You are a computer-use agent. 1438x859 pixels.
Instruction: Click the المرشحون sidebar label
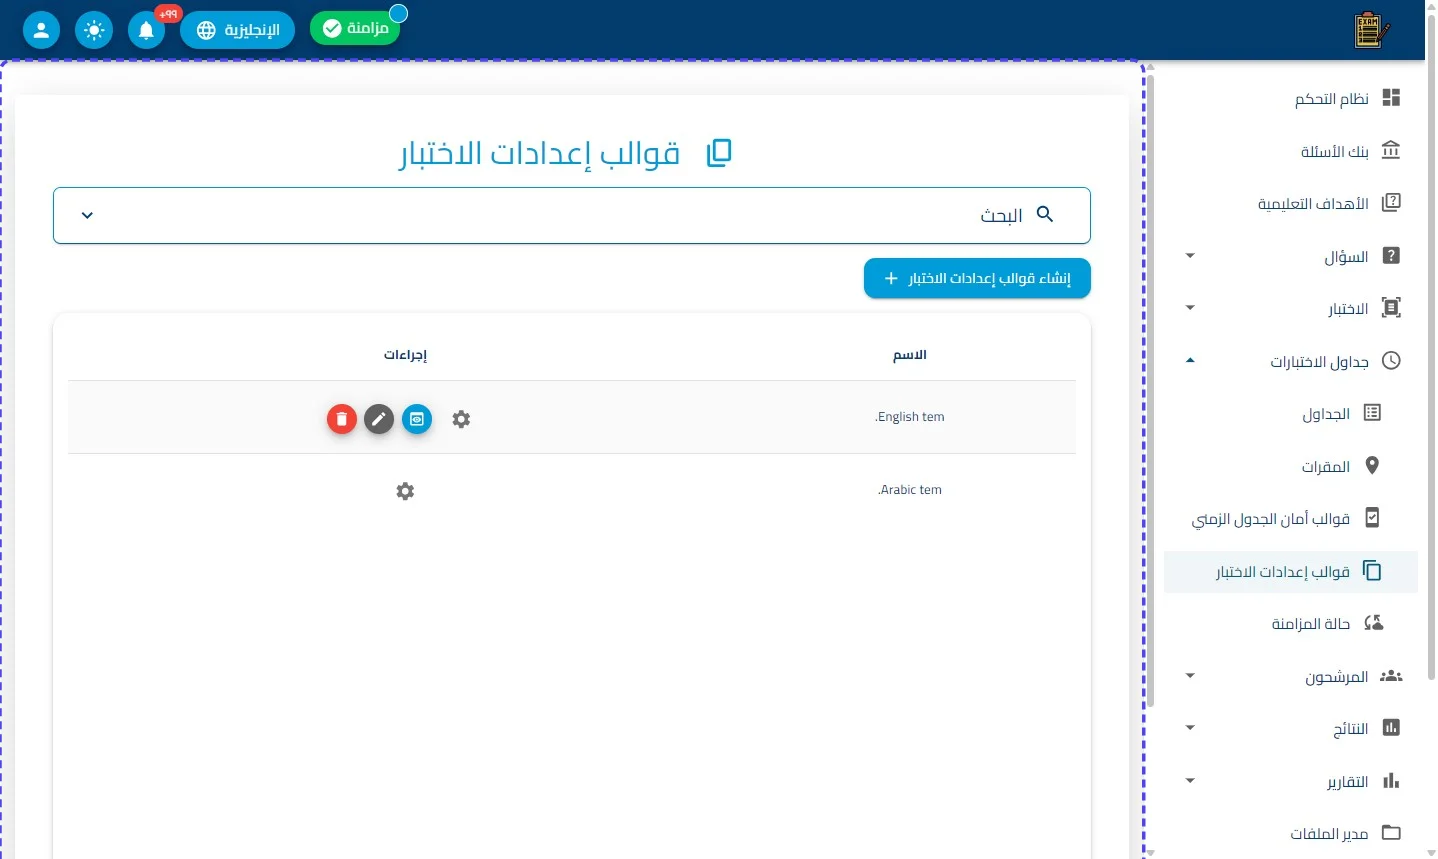[1336, 677]
